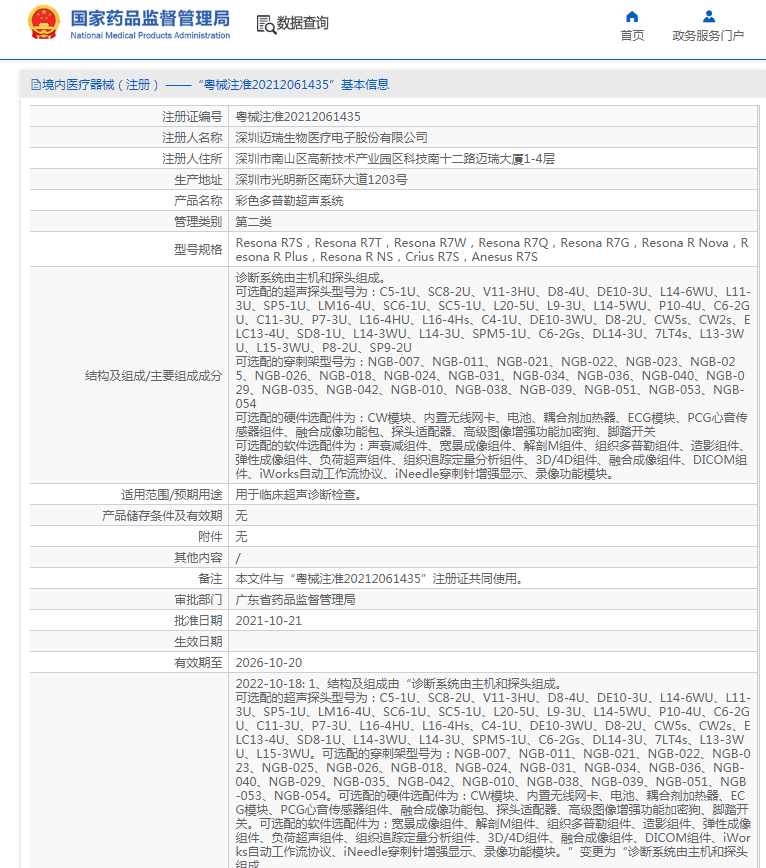Click the government service portal person icon
The image size is (766, 868).
click(x=708, y=17)
